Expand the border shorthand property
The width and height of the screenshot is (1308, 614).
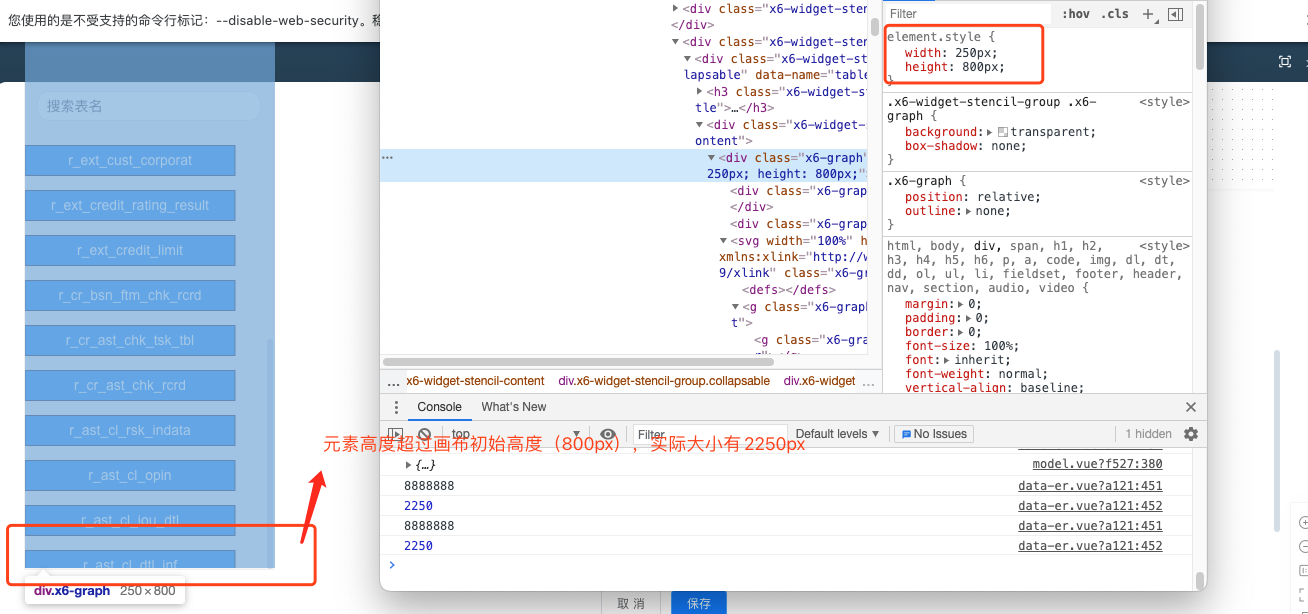click(x=961, y=332)
